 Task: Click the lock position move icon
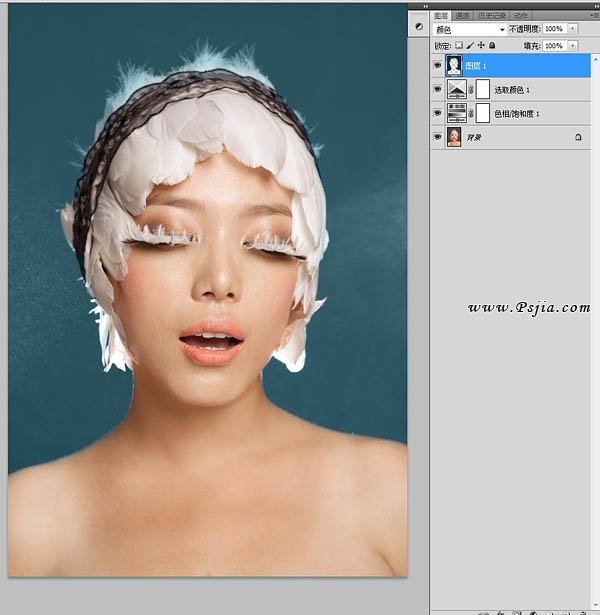(481, 46)
